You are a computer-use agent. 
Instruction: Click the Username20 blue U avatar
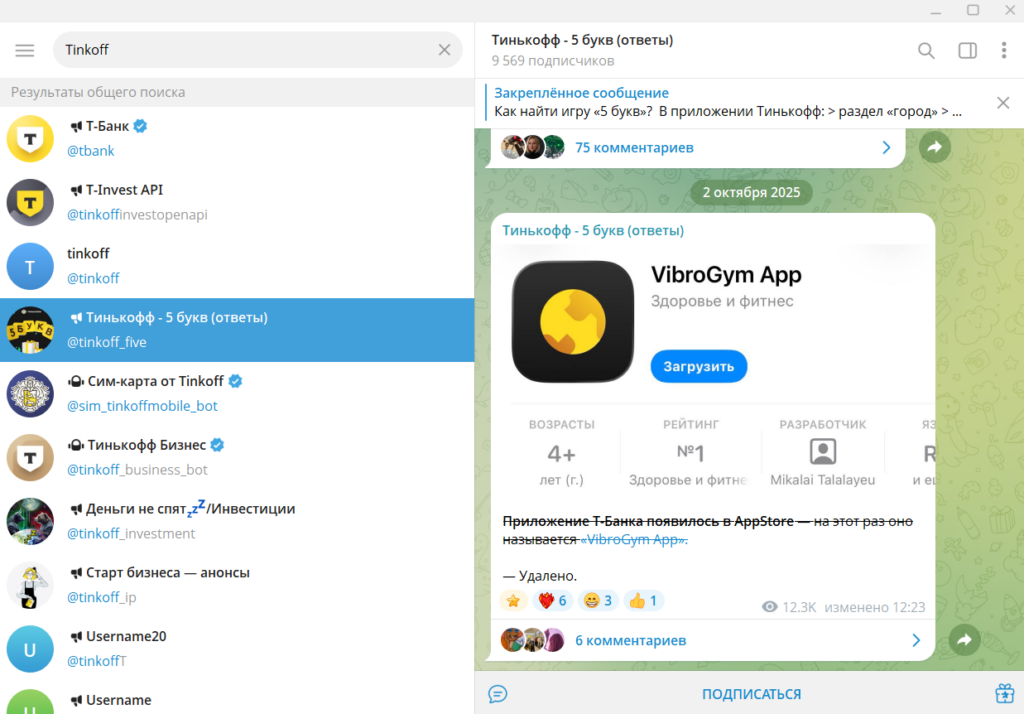[30, 649]
